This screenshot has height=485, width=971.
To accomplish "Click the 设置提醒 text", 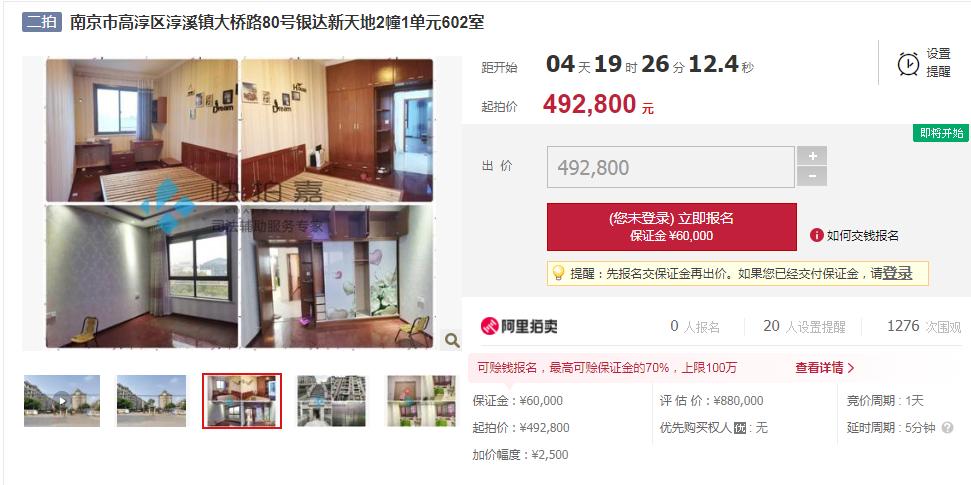I will pyautogui.click(x=938, y=63).
